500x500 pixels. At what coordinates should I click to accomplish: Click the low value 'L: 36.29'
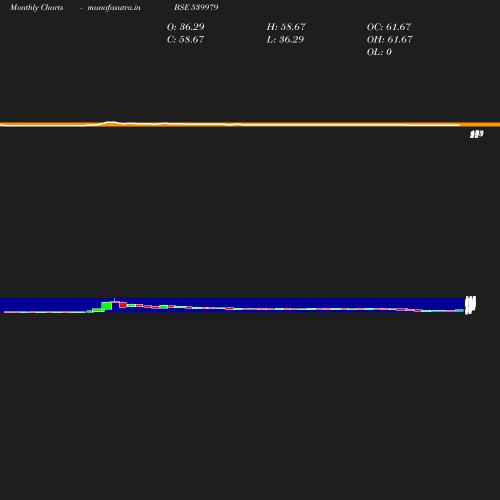pos(285,40)
